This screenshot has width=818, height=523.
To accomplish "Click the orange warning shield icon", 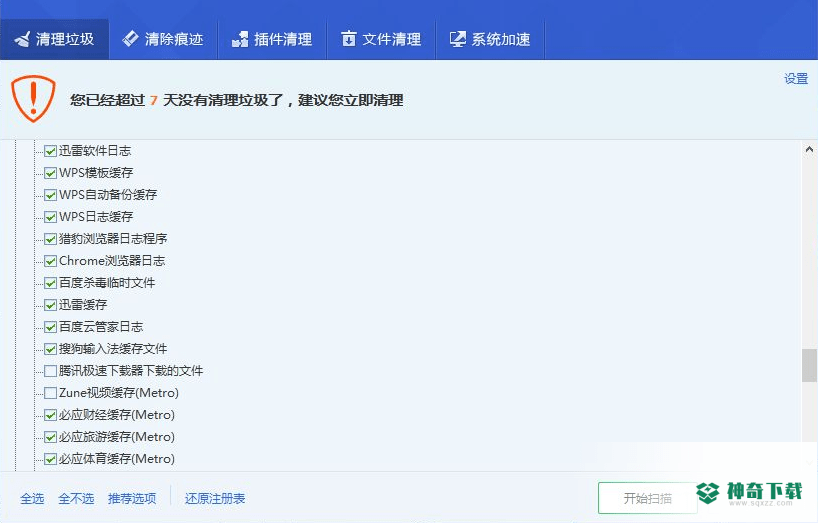I will pyautogui.click(x=33, y=99).
